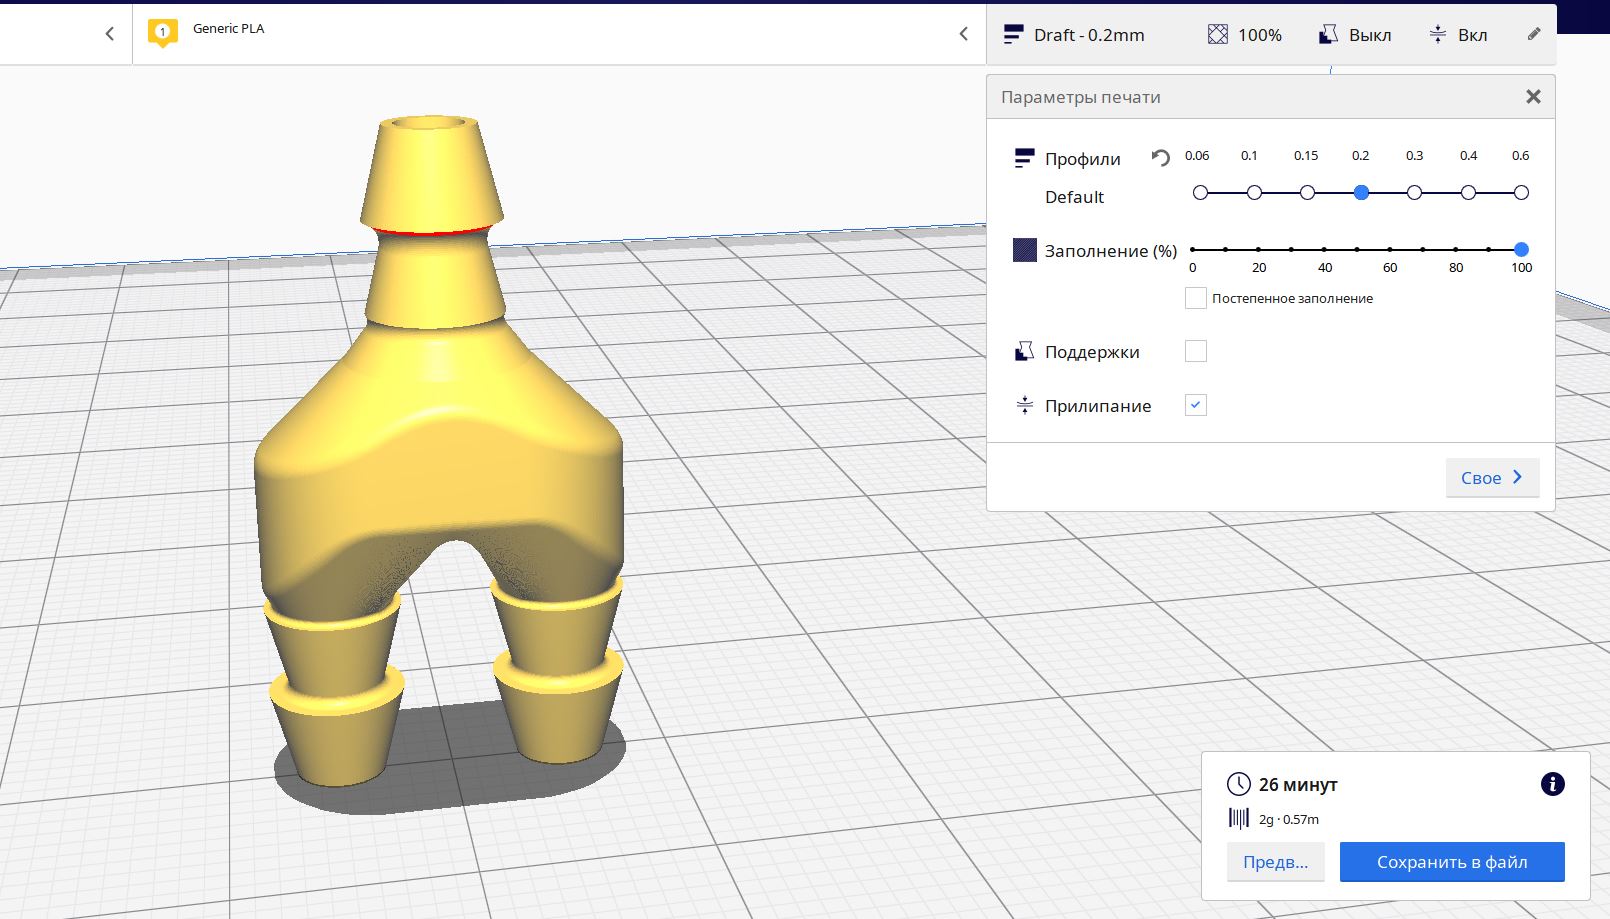Click the adhesion Вкл icon in header
The width and height of the screenshot is (1610, 919).
click(x=1437, y=35)
